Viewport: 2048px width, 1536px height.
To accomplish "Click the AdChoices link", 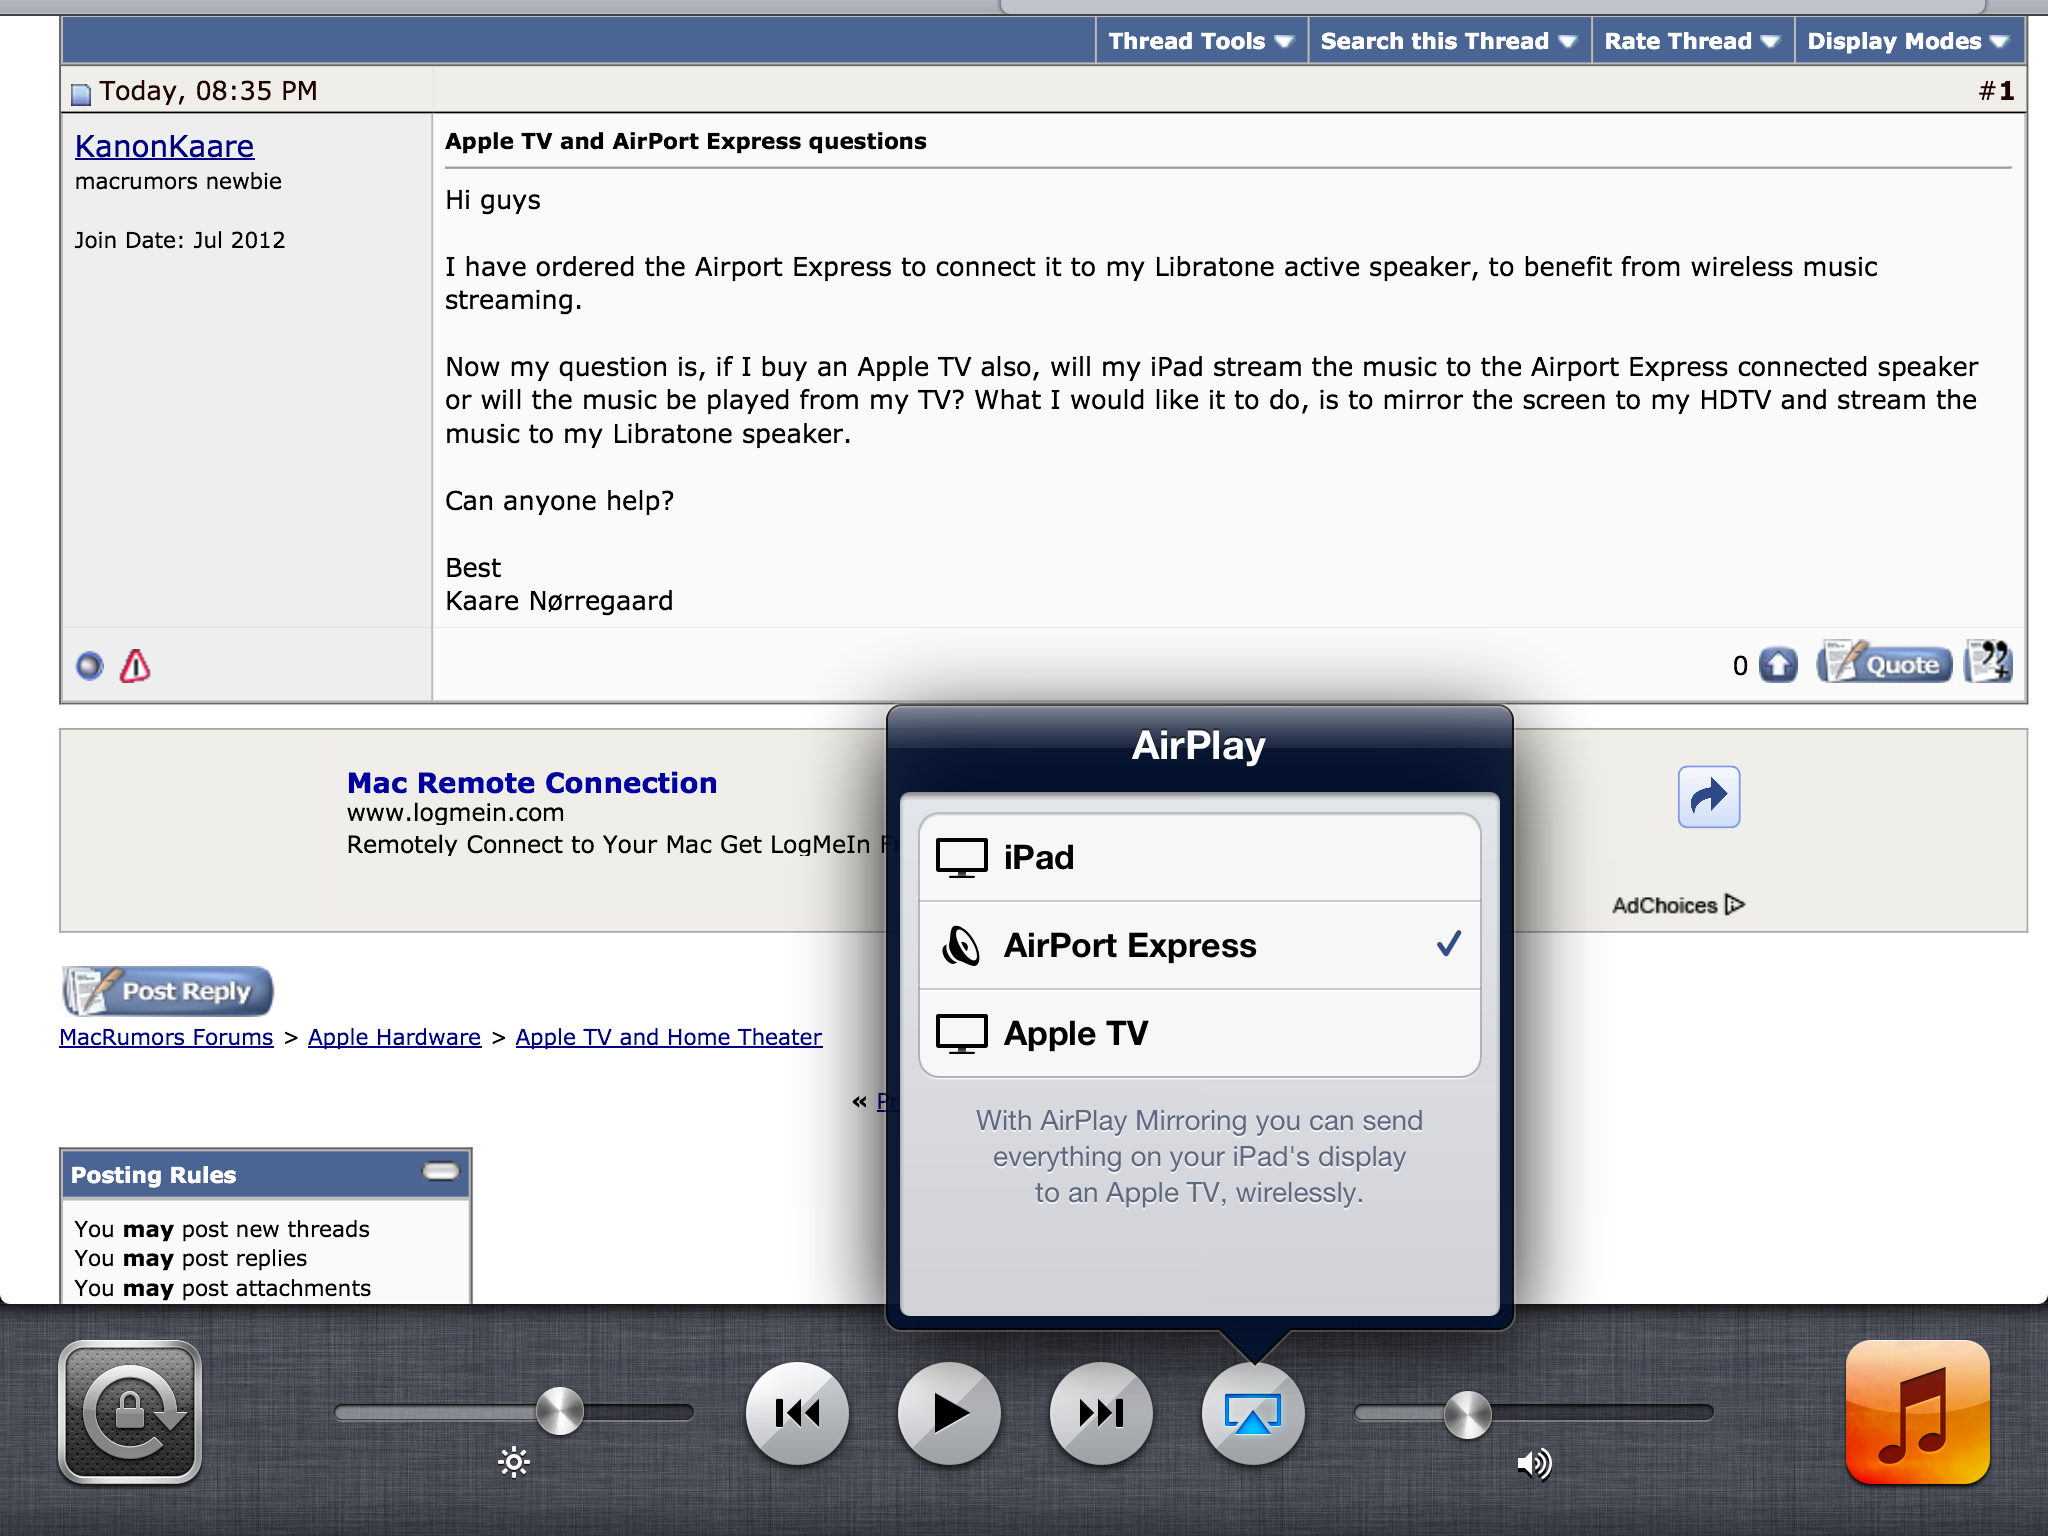I will click(1678, 905).
